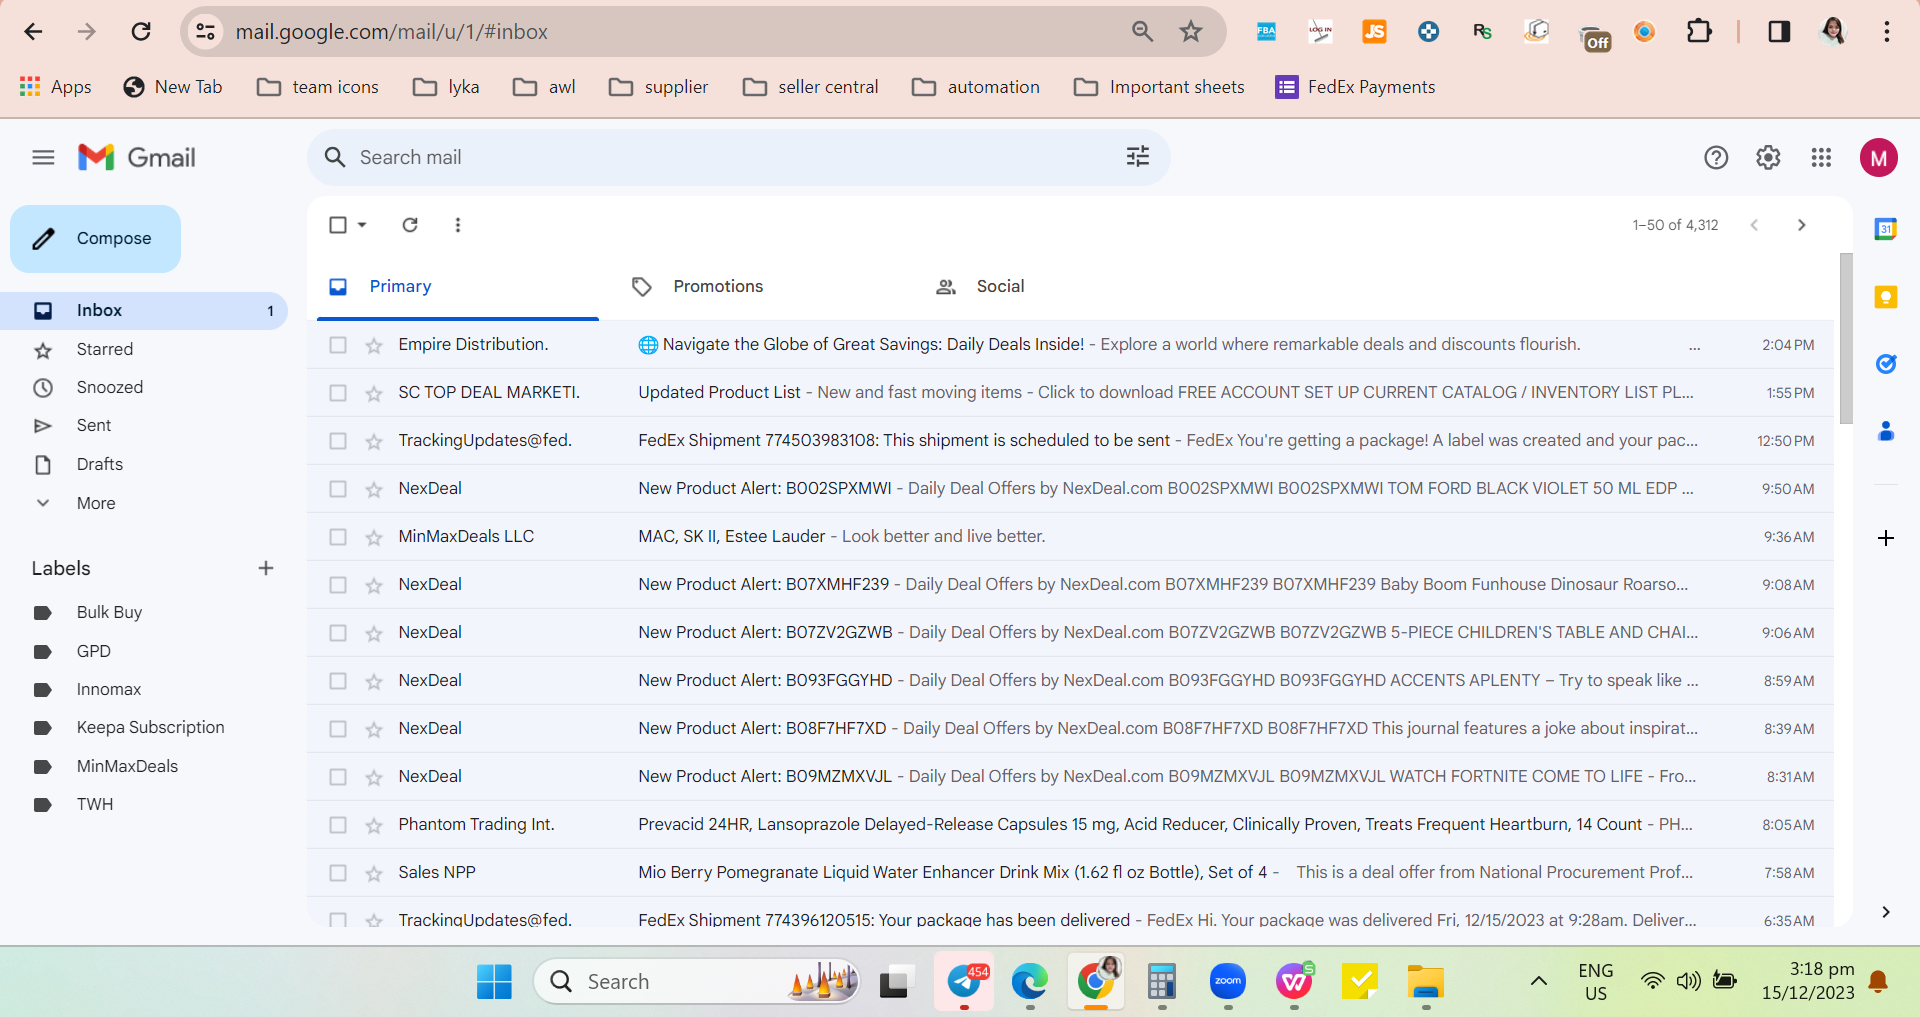Open Drafts folder
Screen dimensions: 1920x1017
(x=144, y=464)
